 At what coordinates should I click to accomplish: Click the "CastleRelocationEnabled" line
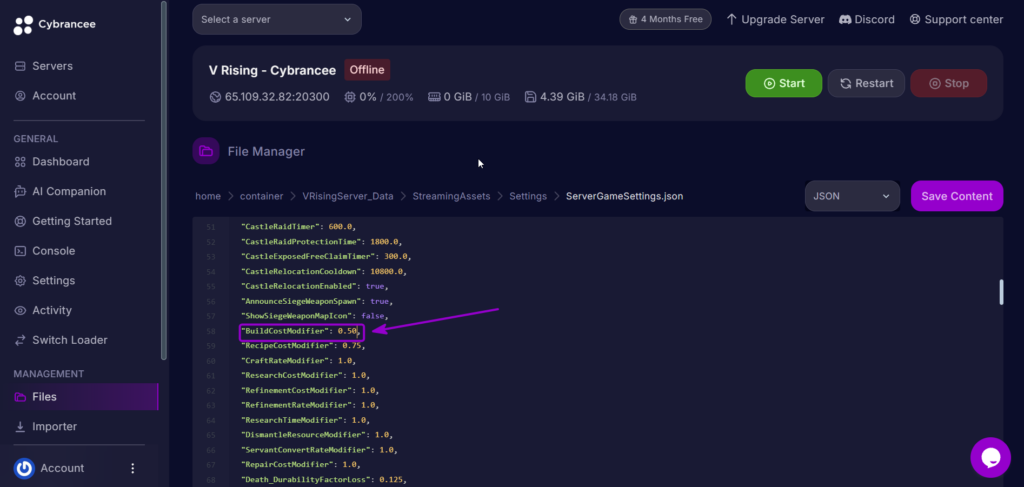coord(314,287)
